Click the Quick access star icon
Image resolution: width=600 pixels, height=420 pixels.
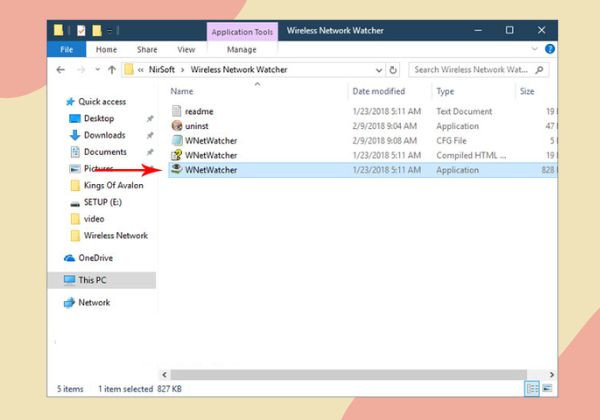pos(70,102)
